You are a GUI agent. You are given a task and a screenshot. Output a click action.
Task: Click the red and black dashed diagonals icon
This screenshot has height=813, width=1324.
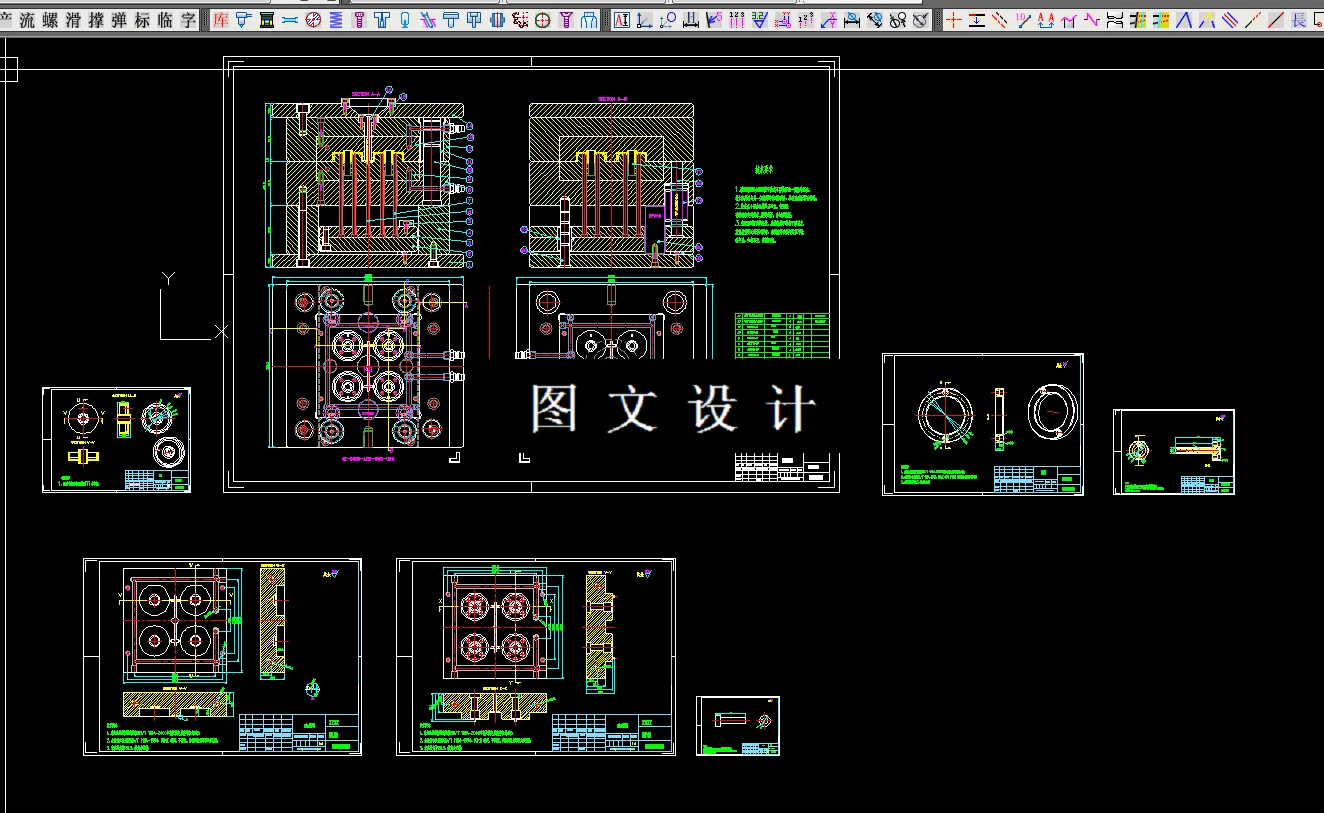1000,19
